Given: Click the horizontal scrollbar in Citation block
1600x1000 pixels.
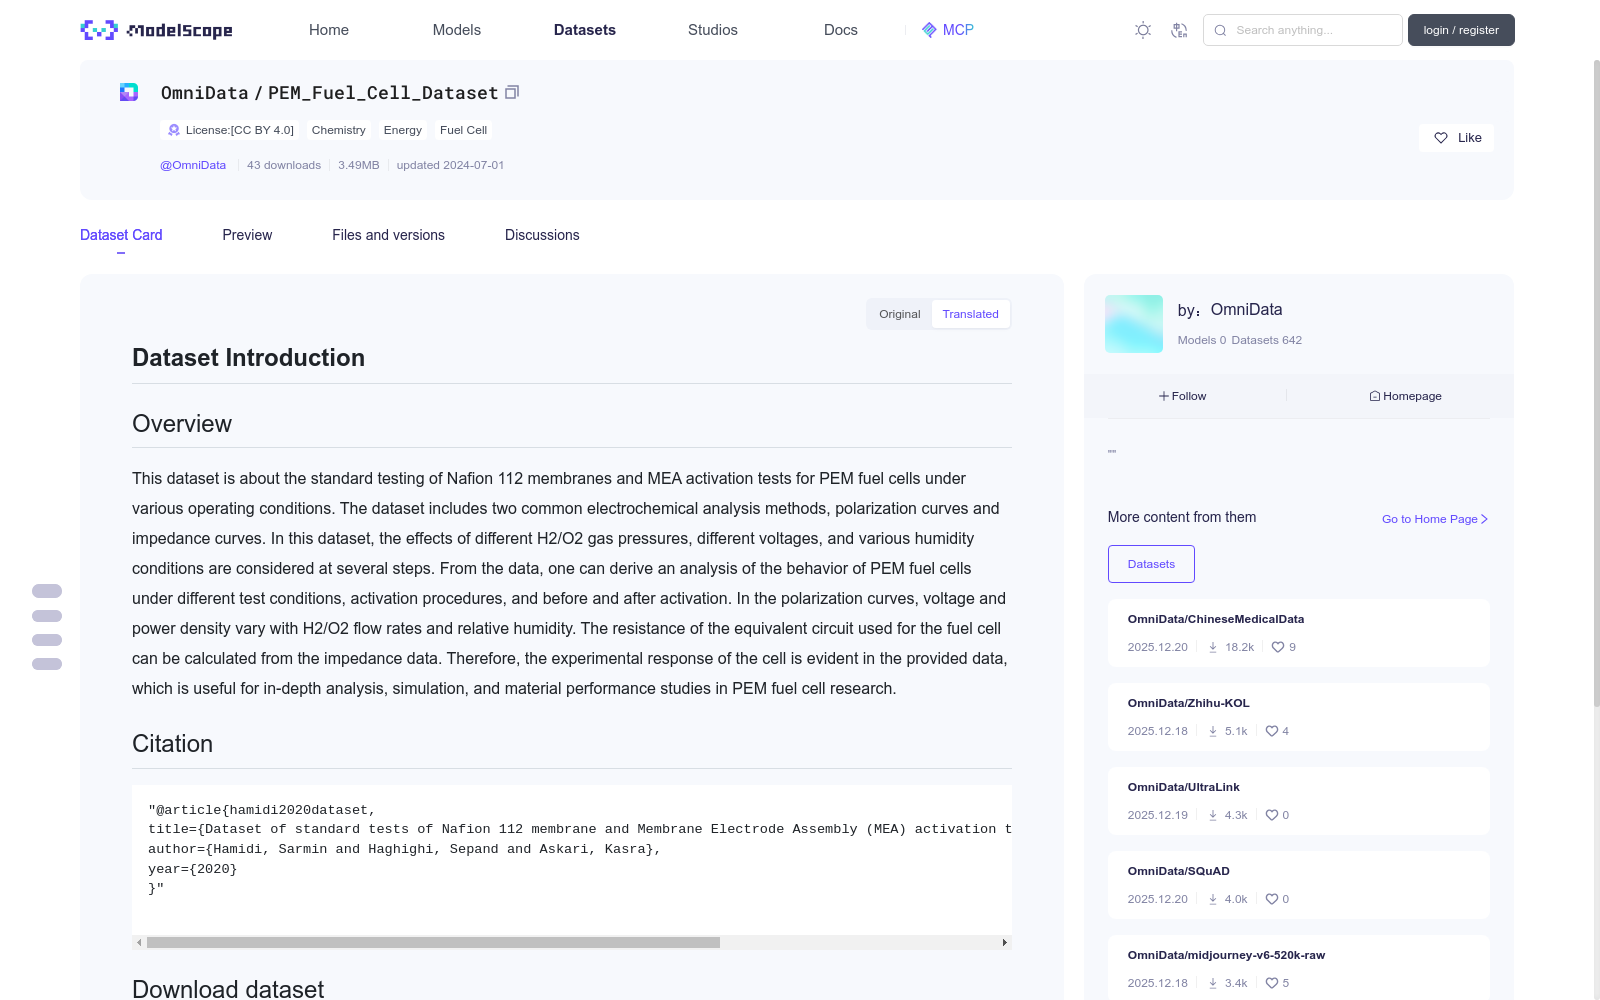Looking at the screenshot, I should pyautogui.click(x=433, y=942).
